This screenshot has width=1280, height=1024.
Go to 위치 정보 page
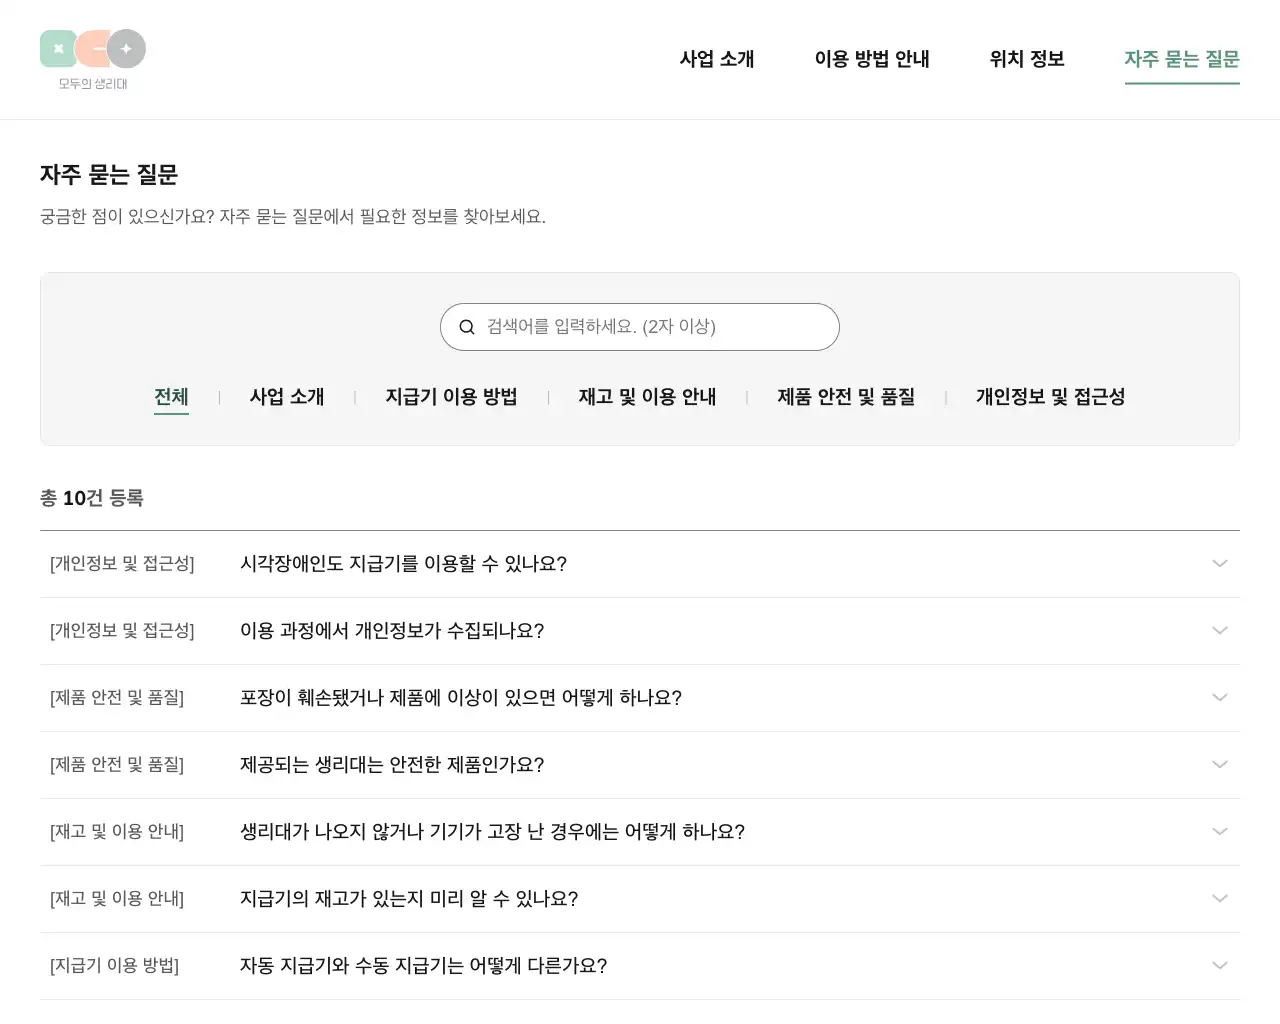click(x=1027, y=59)
